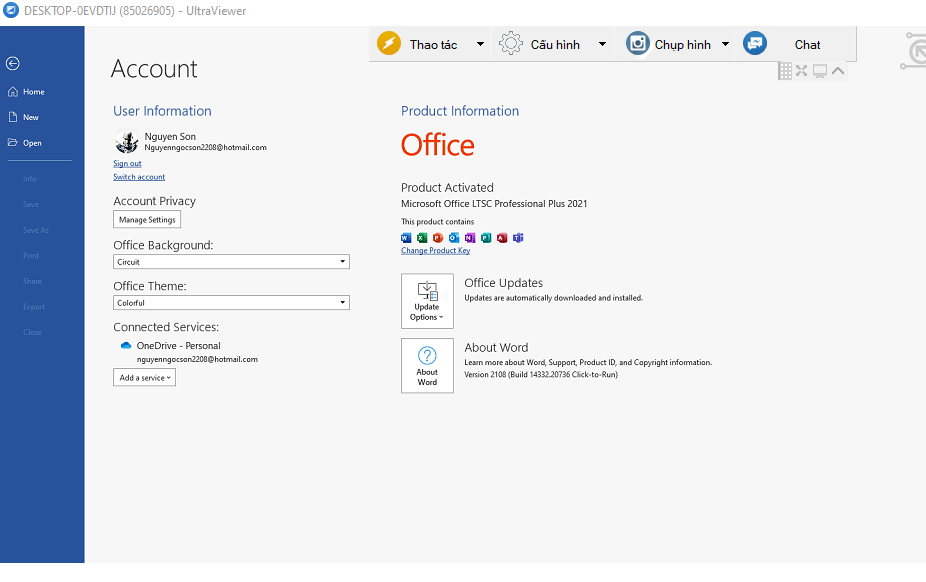The width and height of the screenshot is (926, 582).
Task: Click the Home house icon in sidebar
Action: [x=12, y=91]
